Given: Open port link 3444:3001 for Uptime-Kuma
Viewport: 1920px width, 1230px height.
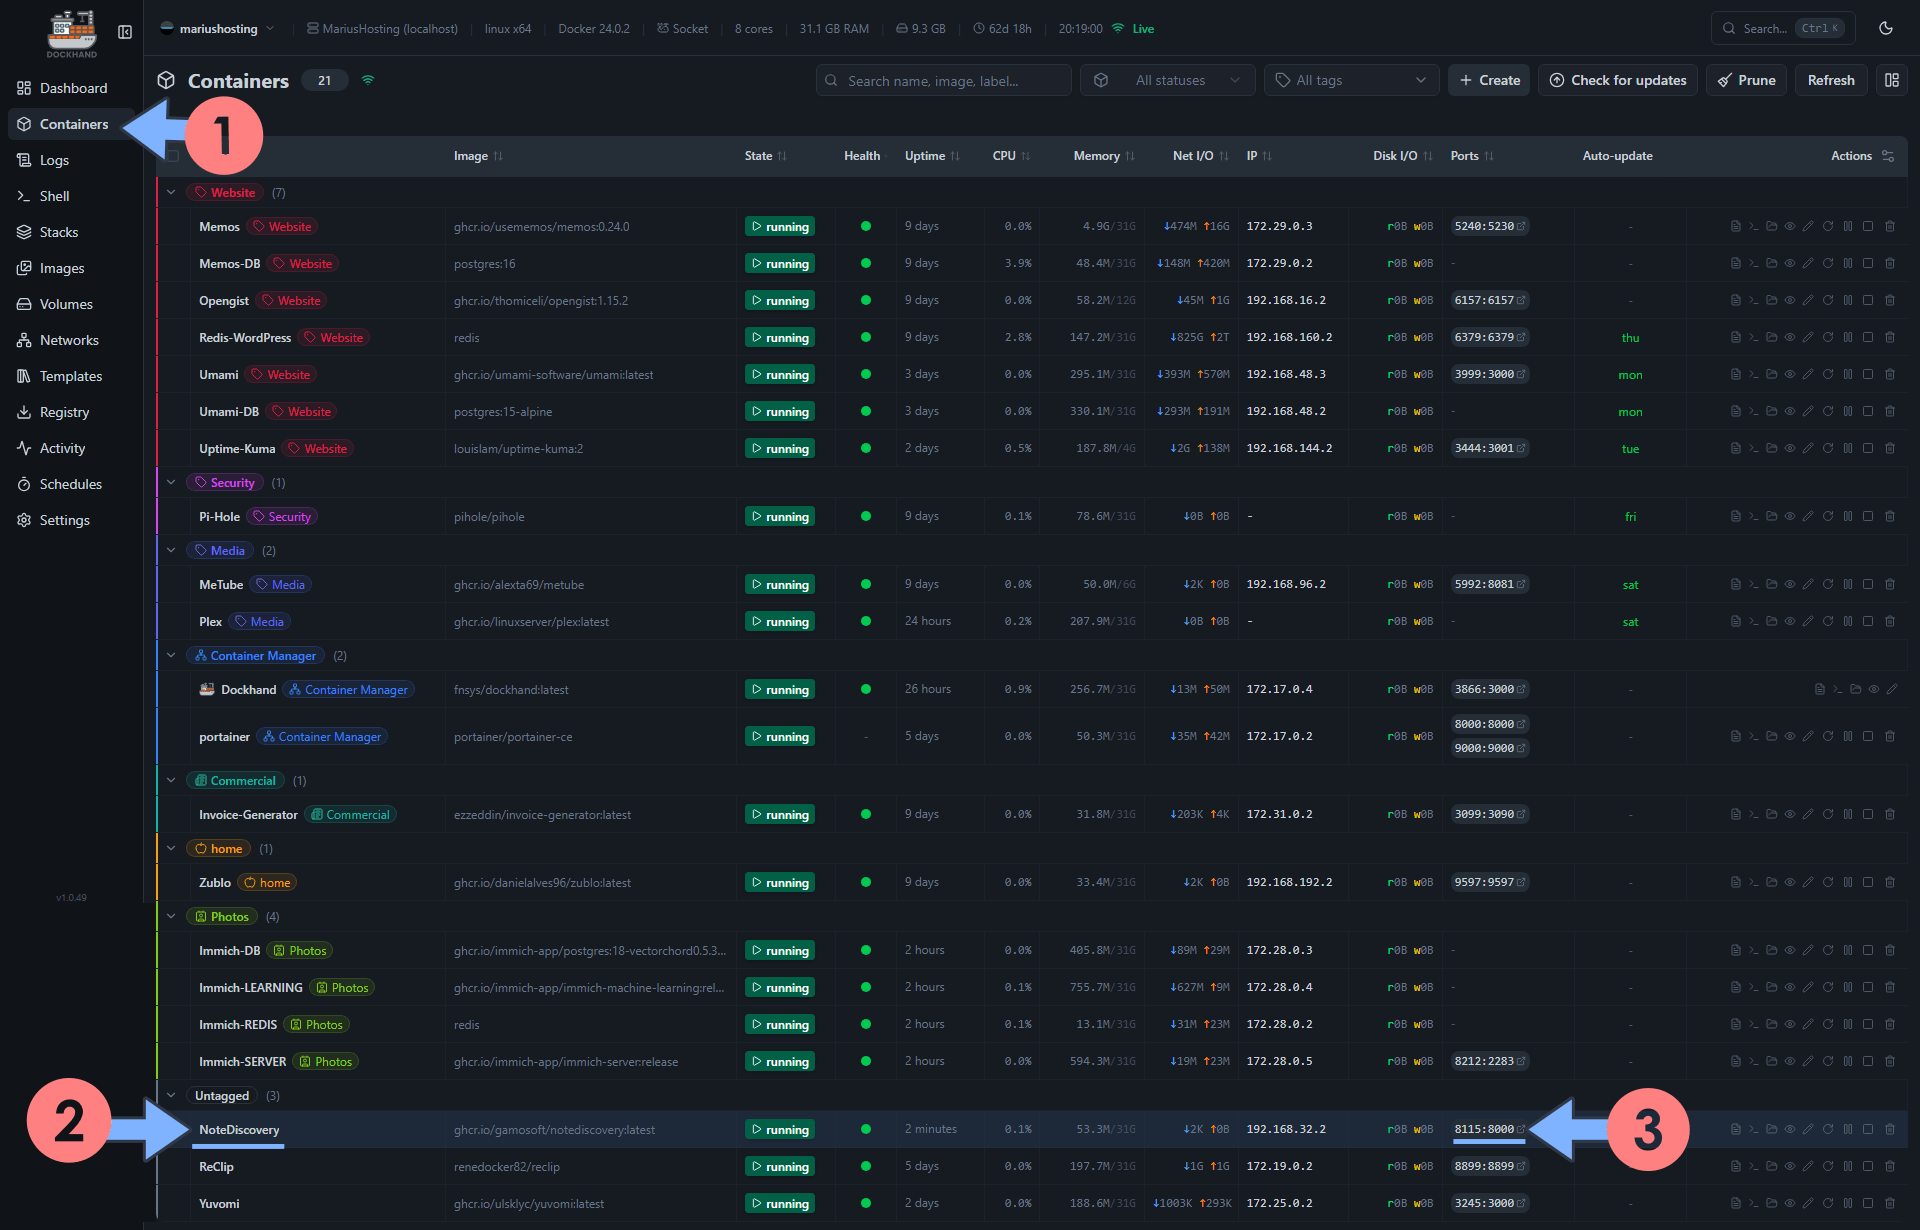Looking at the screenshot, I should (1490, 448).
